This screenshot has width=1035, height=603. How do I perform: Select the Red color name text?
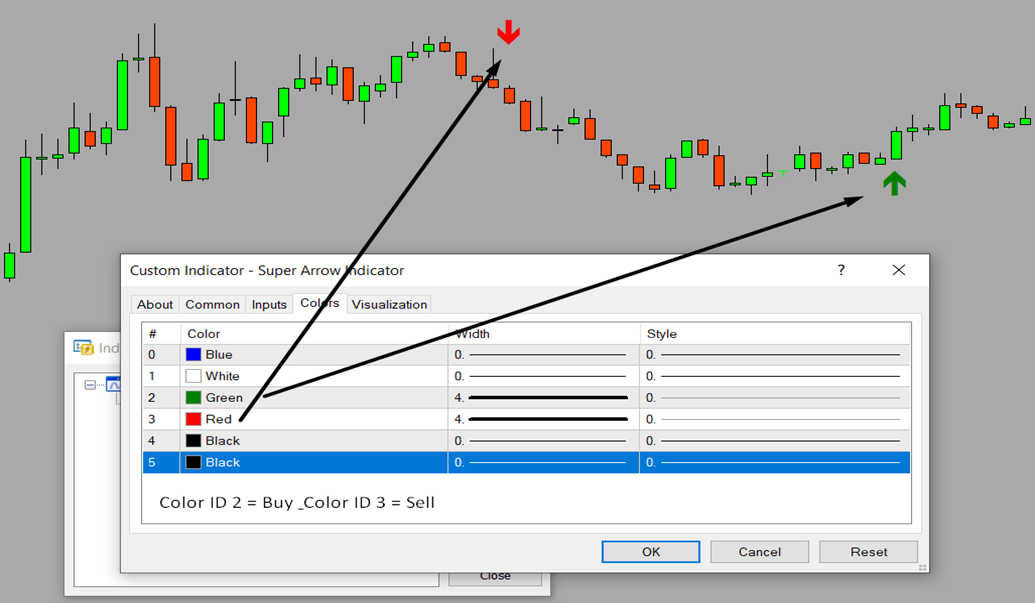(x=218, y=419)
